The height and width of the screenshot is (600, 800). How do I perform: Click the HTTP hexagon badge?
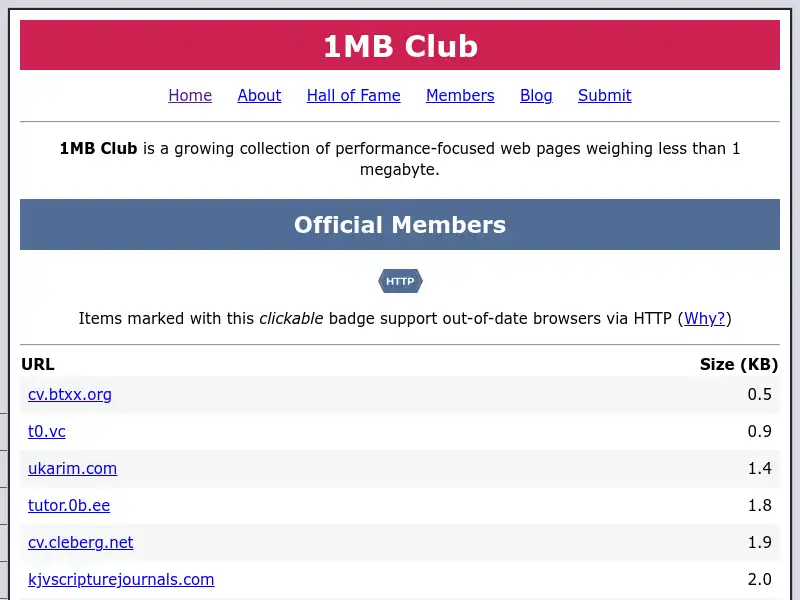click(x=400, y=281)
